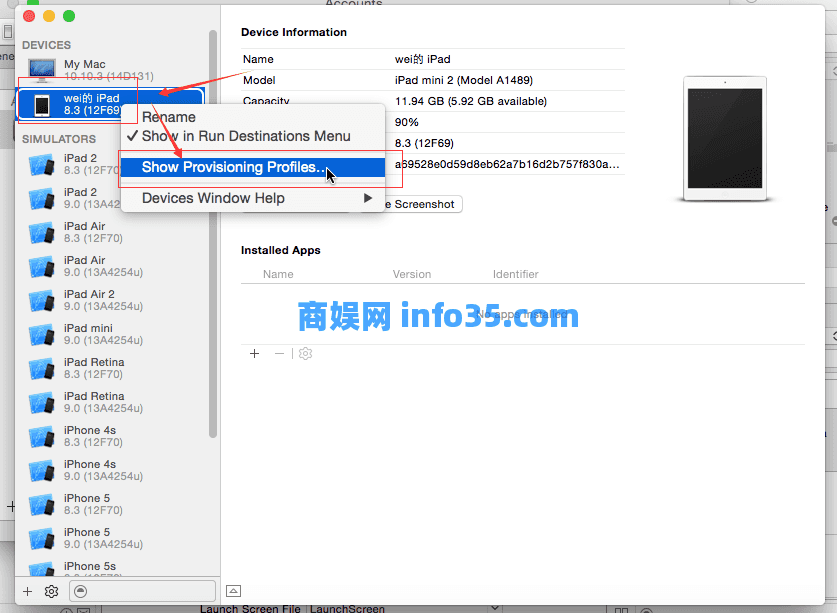Click the DEVICES section header

(x=46, y=45)
